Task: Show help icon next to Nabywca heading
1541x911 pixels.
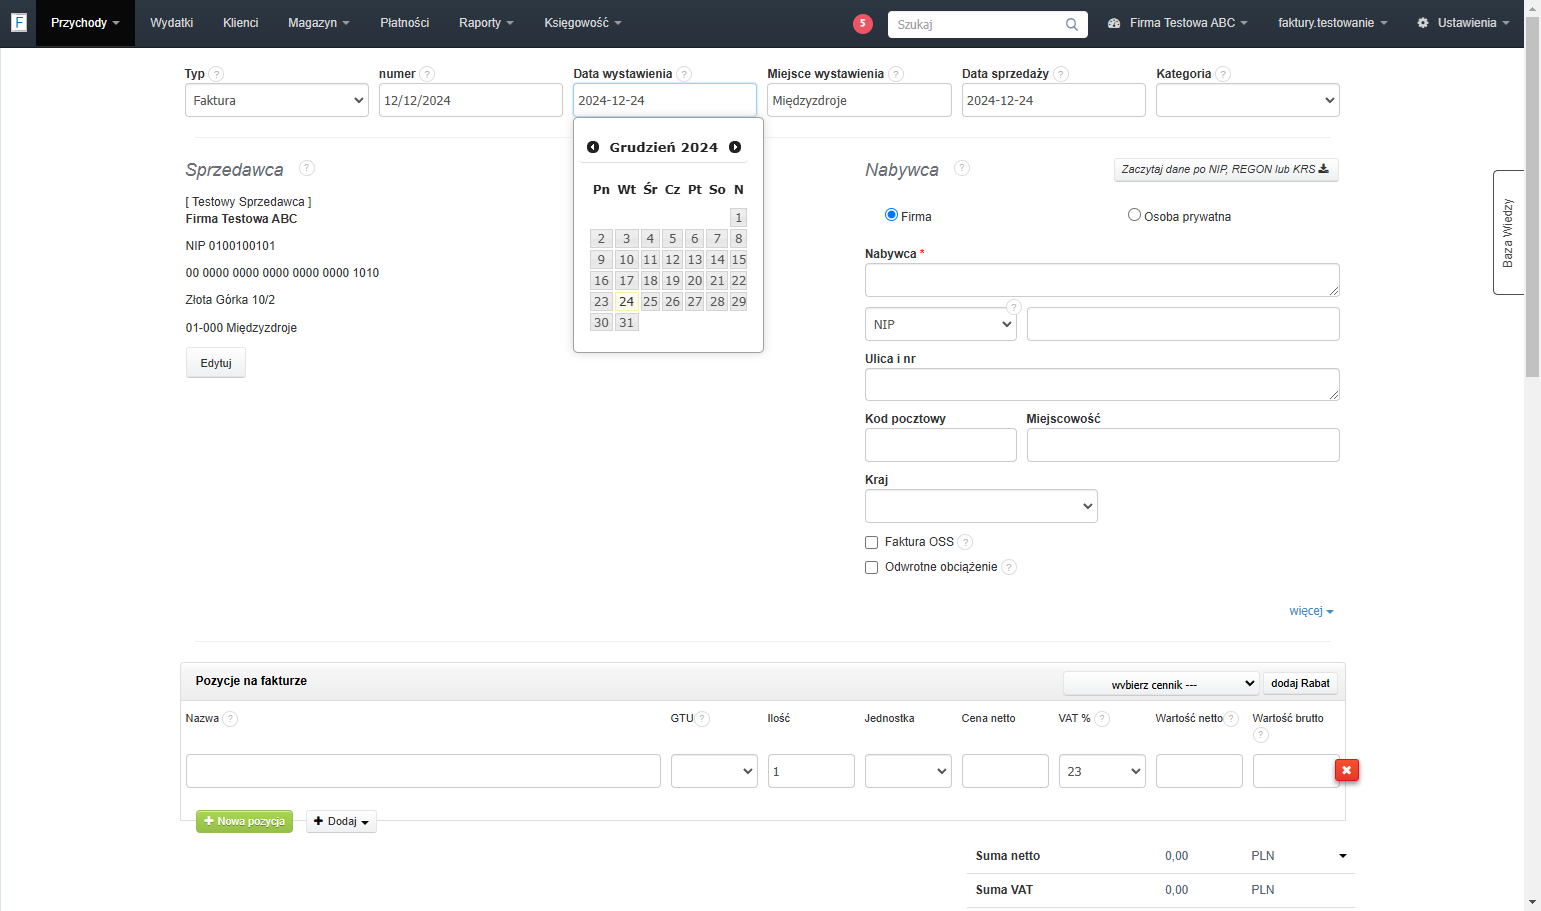Action: point(962,168)
